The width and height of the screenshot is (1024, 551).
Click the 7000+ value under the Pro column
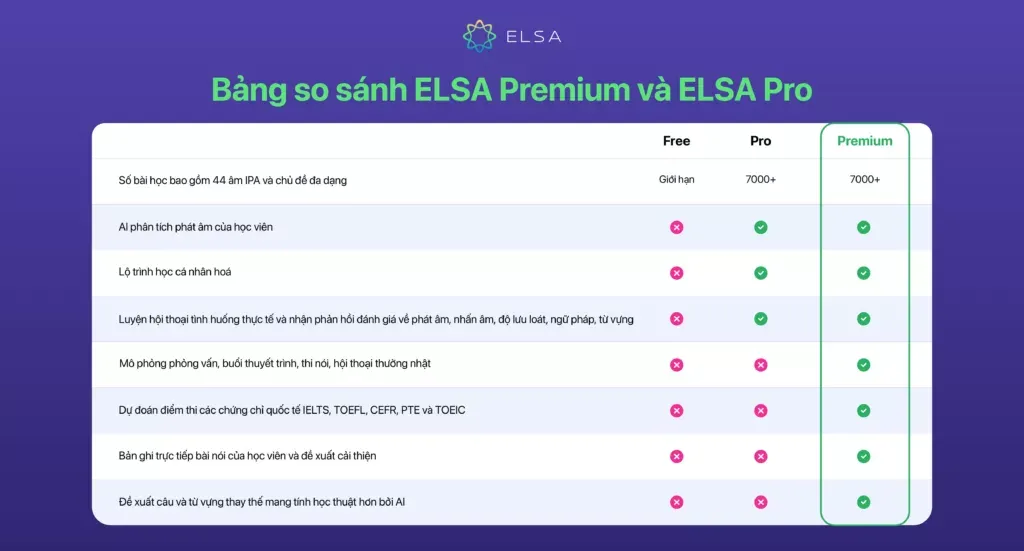tap(761, 180)
